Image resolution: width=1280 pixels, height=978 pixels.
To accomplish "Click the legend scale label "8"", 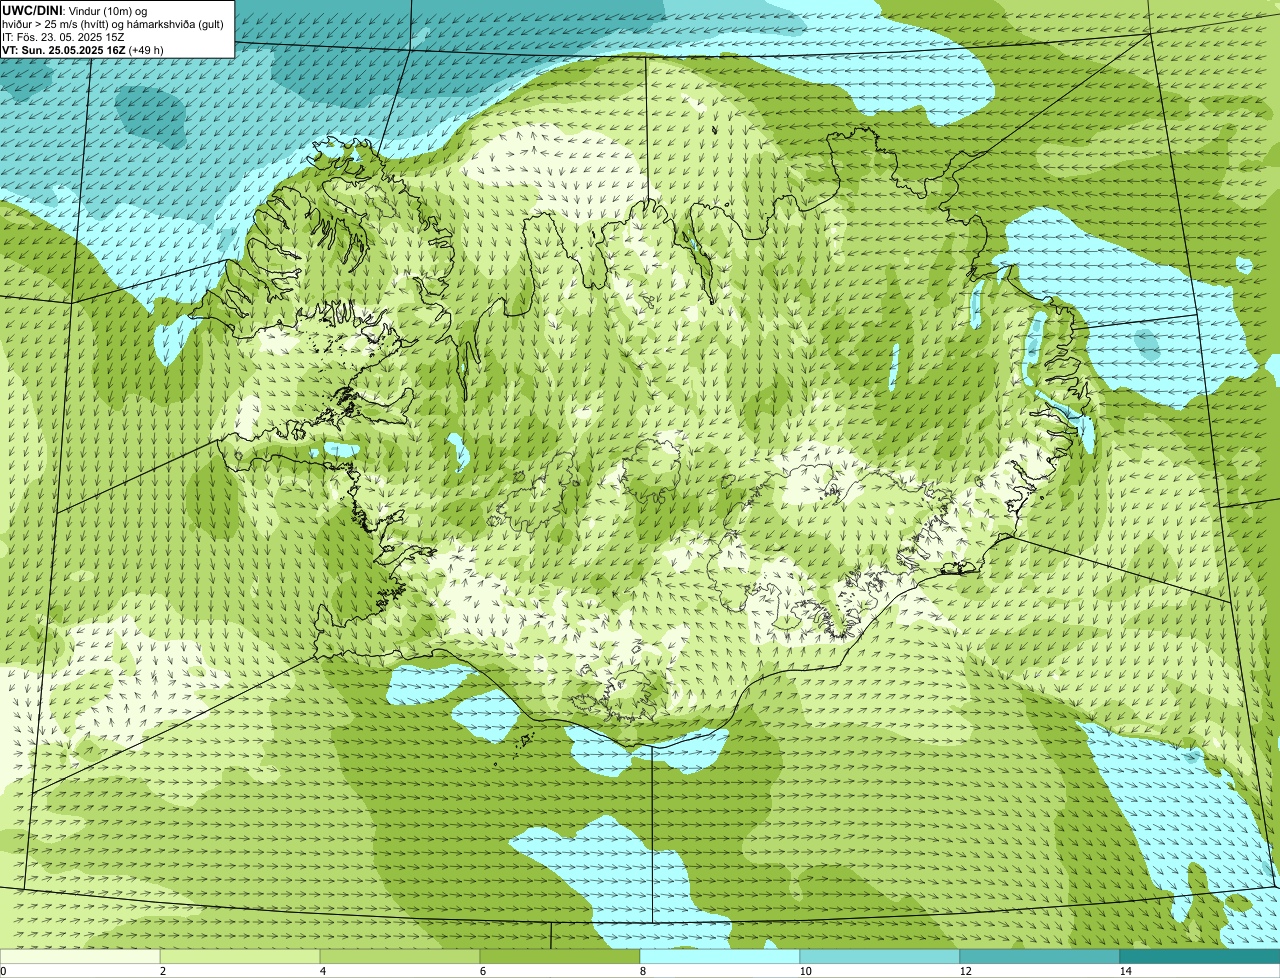I will click(642, 971).
